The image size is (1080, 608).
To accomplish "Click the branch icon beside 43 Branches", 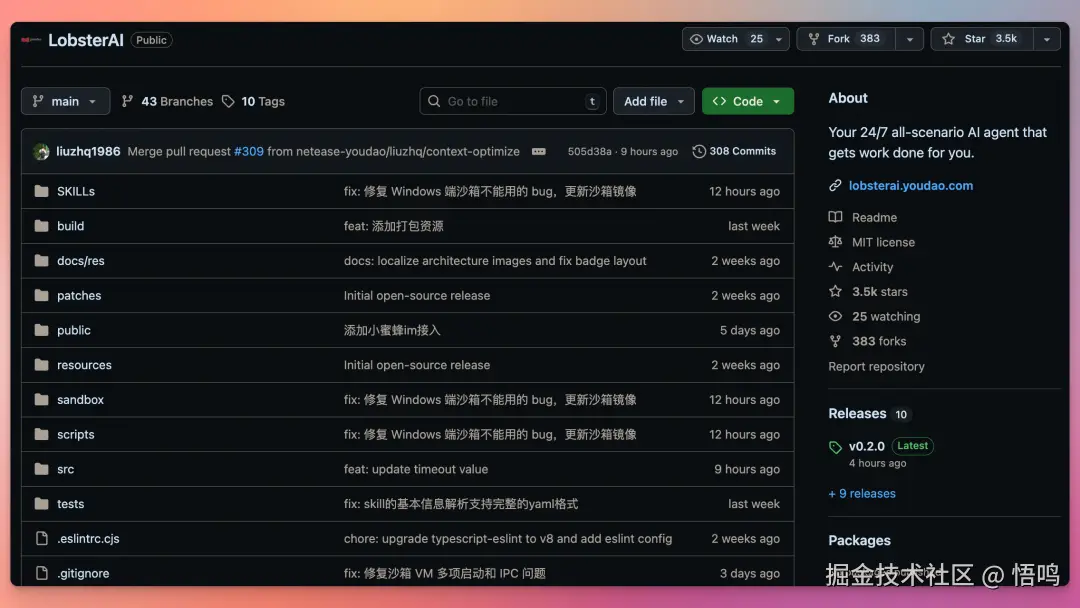I will click(x=127, y=101).
